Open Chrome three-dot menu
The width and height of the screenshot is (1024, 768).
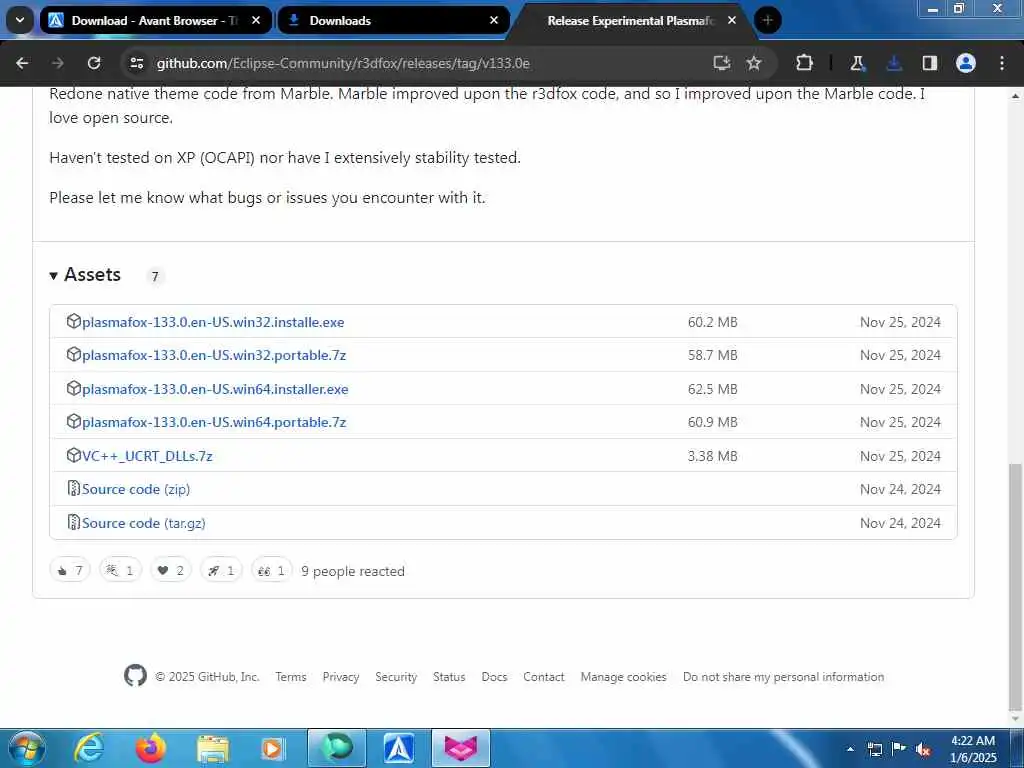(x=1002, y=63)
